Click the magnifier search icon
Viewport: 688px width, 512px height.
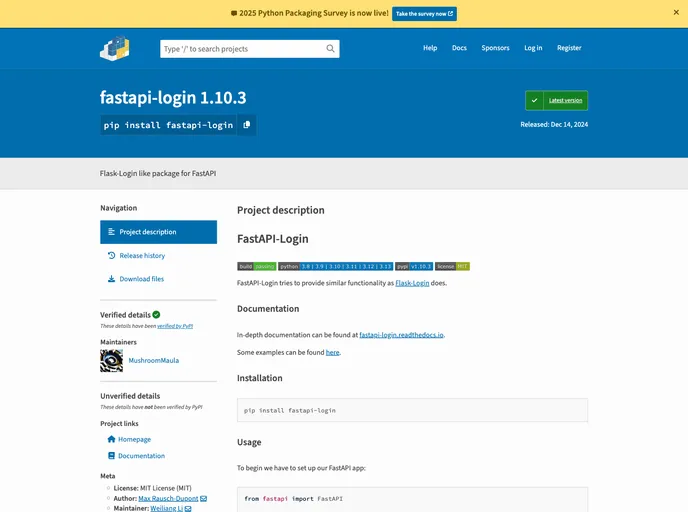tap(330, 49)
